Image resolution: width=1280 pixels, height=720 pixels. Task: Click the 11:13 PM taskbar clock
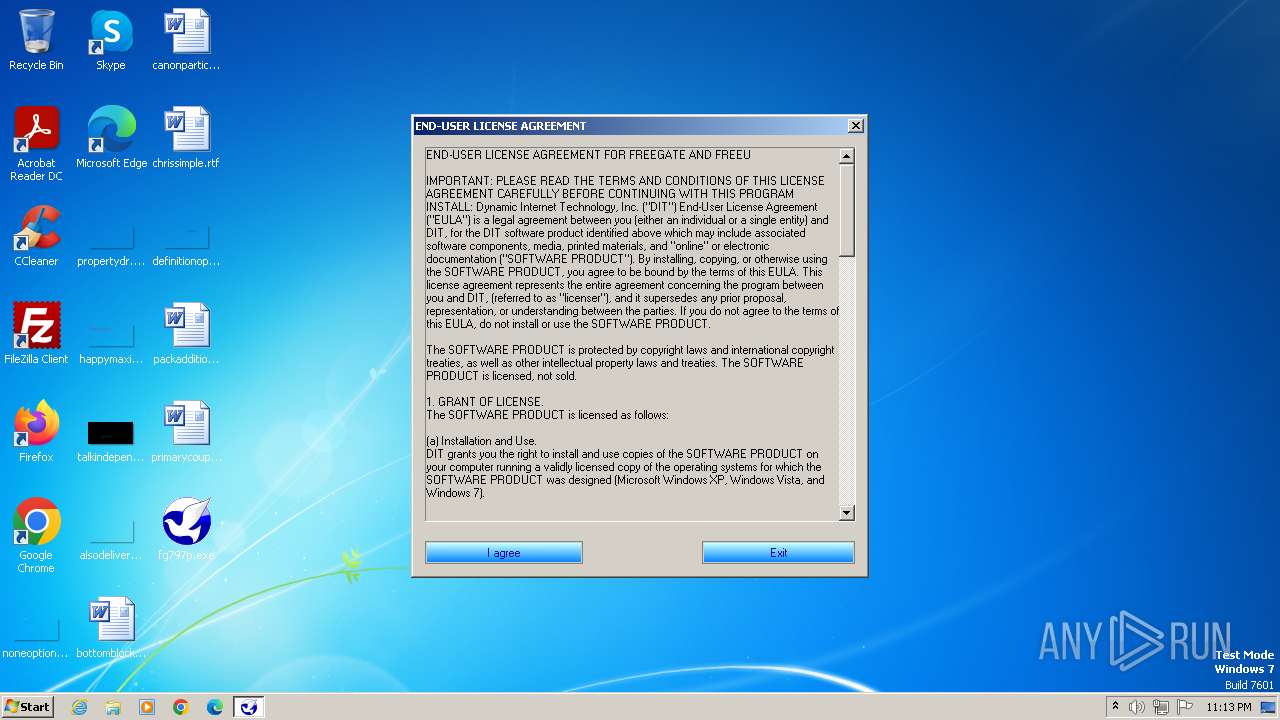tap(1229, 707)
